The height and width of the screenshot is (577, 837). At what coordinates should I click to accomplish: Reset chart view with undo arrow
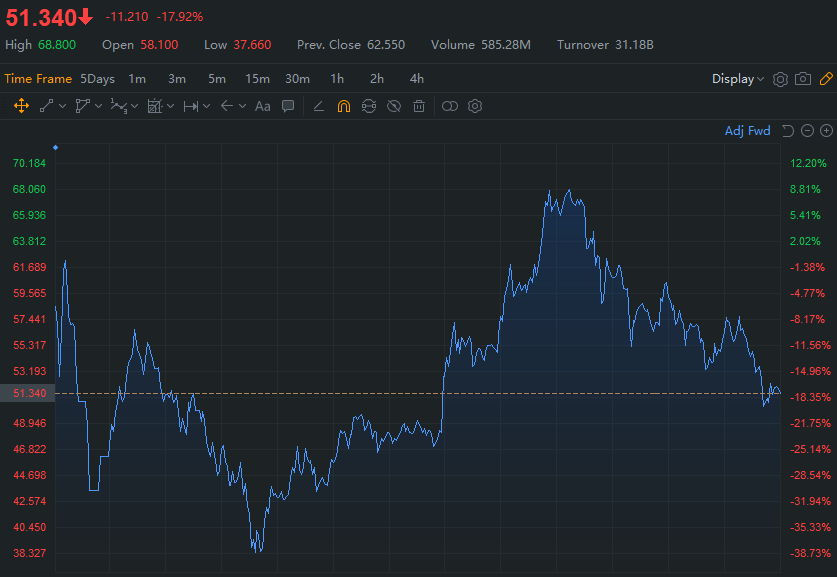(x=788, y=131)
